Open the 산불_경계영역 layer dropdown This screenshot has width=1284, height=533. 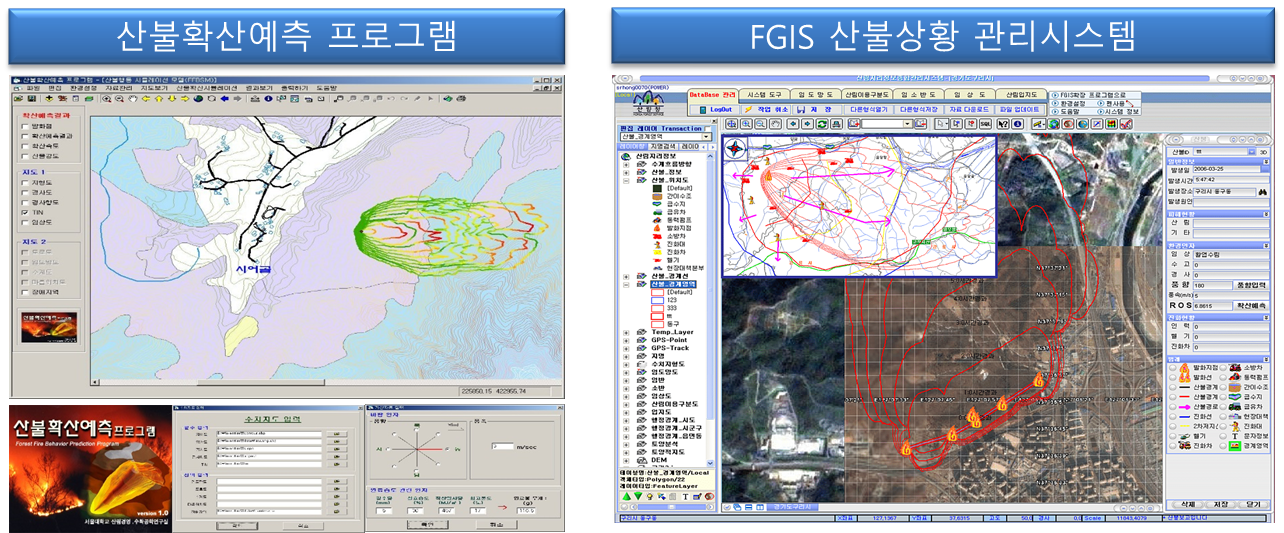click(x=707, y=136)
